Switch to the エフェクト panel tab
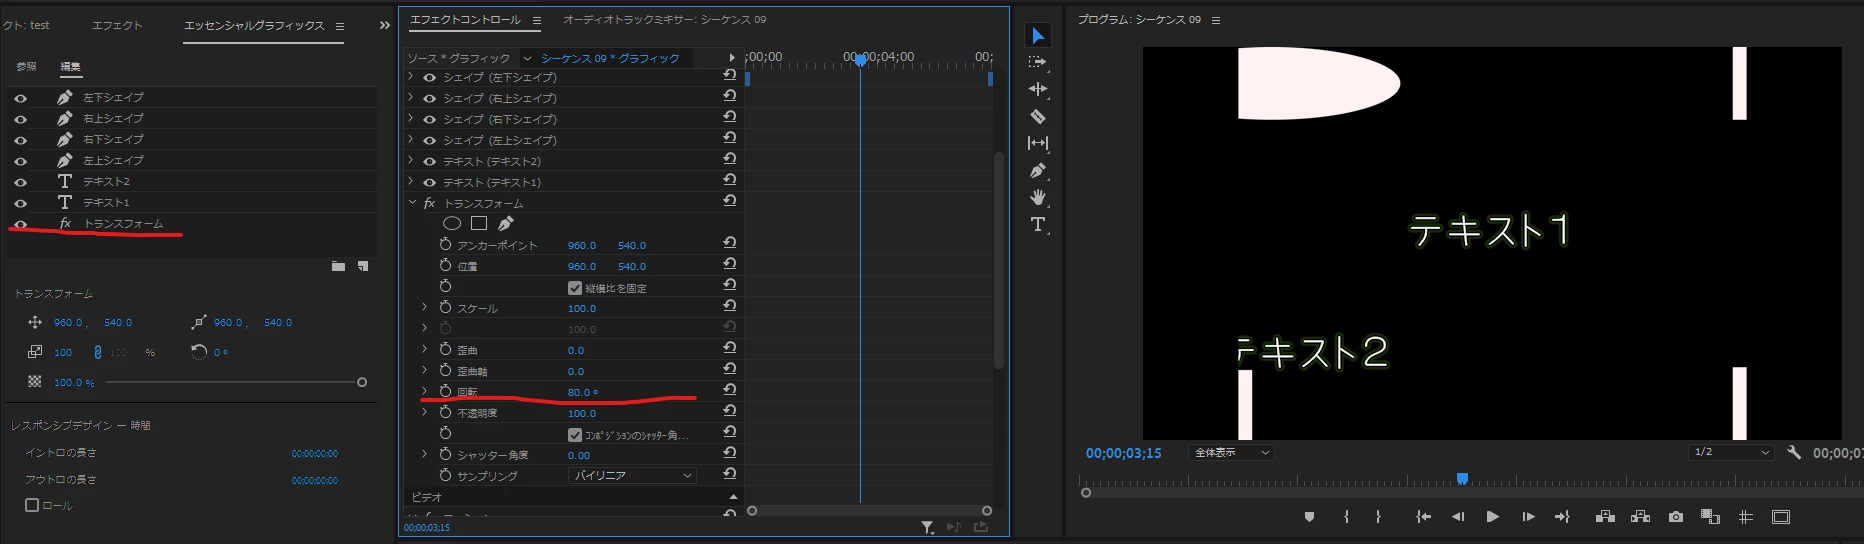Viewport: 1864px width, 544px height. tap(117, 25)
